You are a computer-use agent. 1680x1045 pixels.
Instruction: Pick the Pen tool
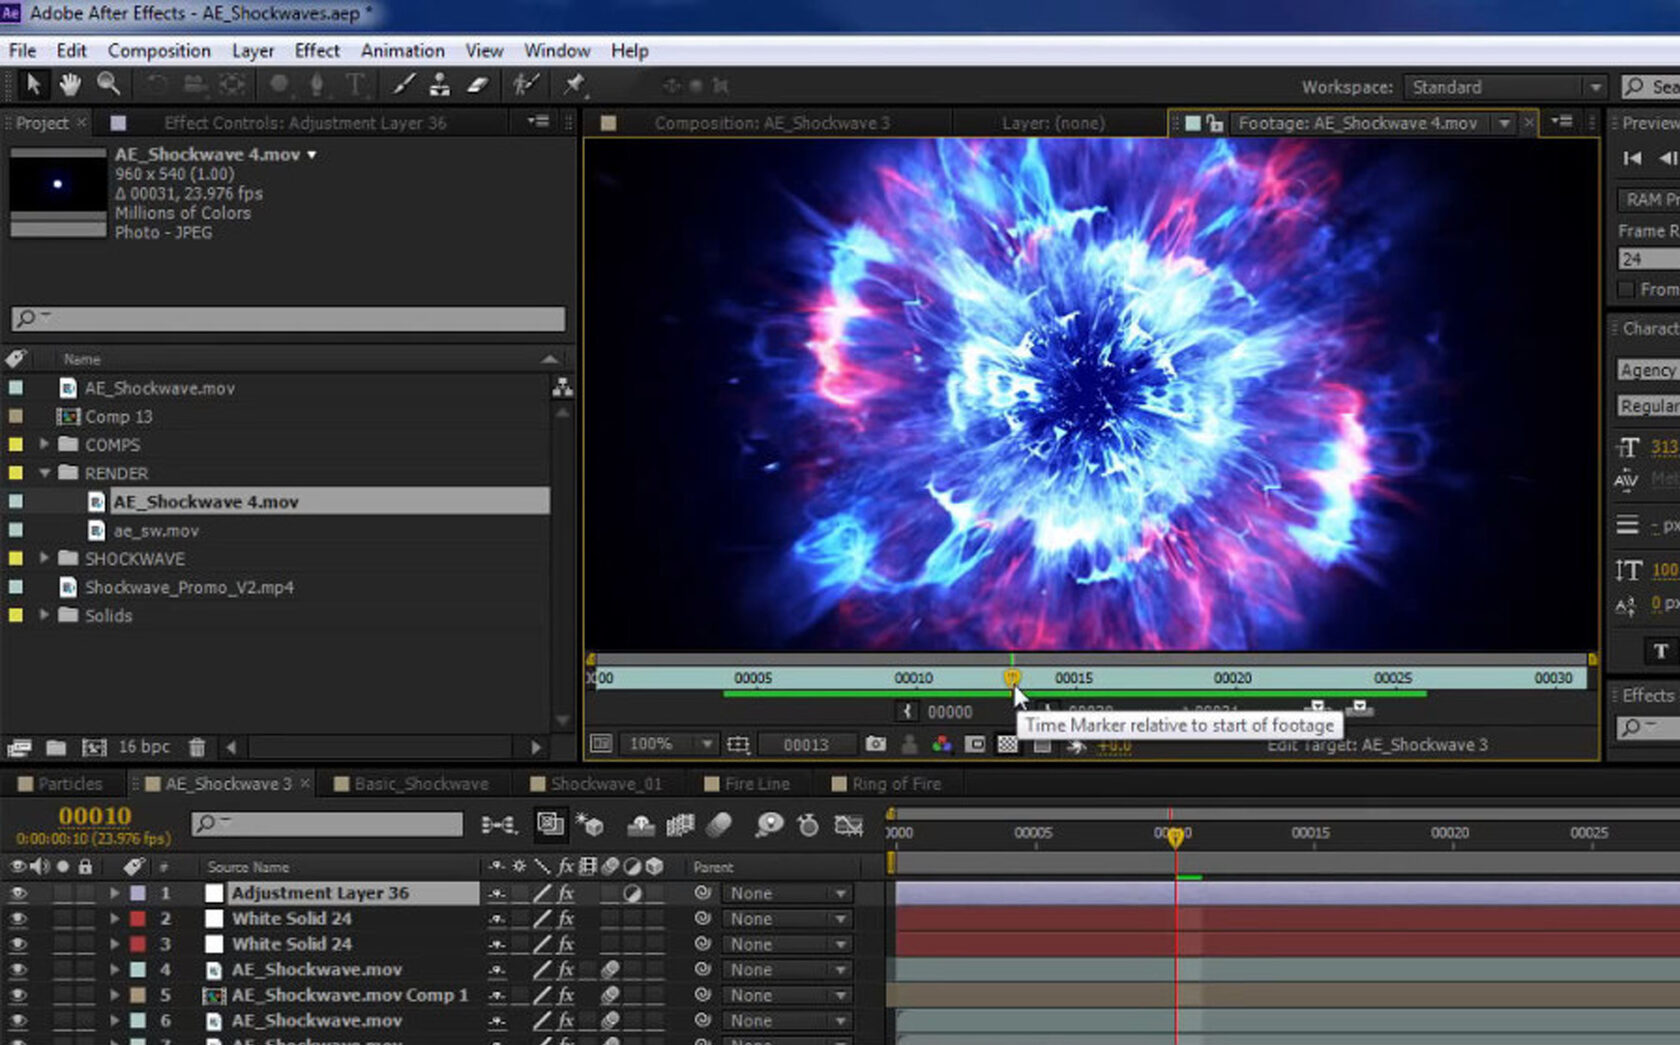(x=316, y=85)
